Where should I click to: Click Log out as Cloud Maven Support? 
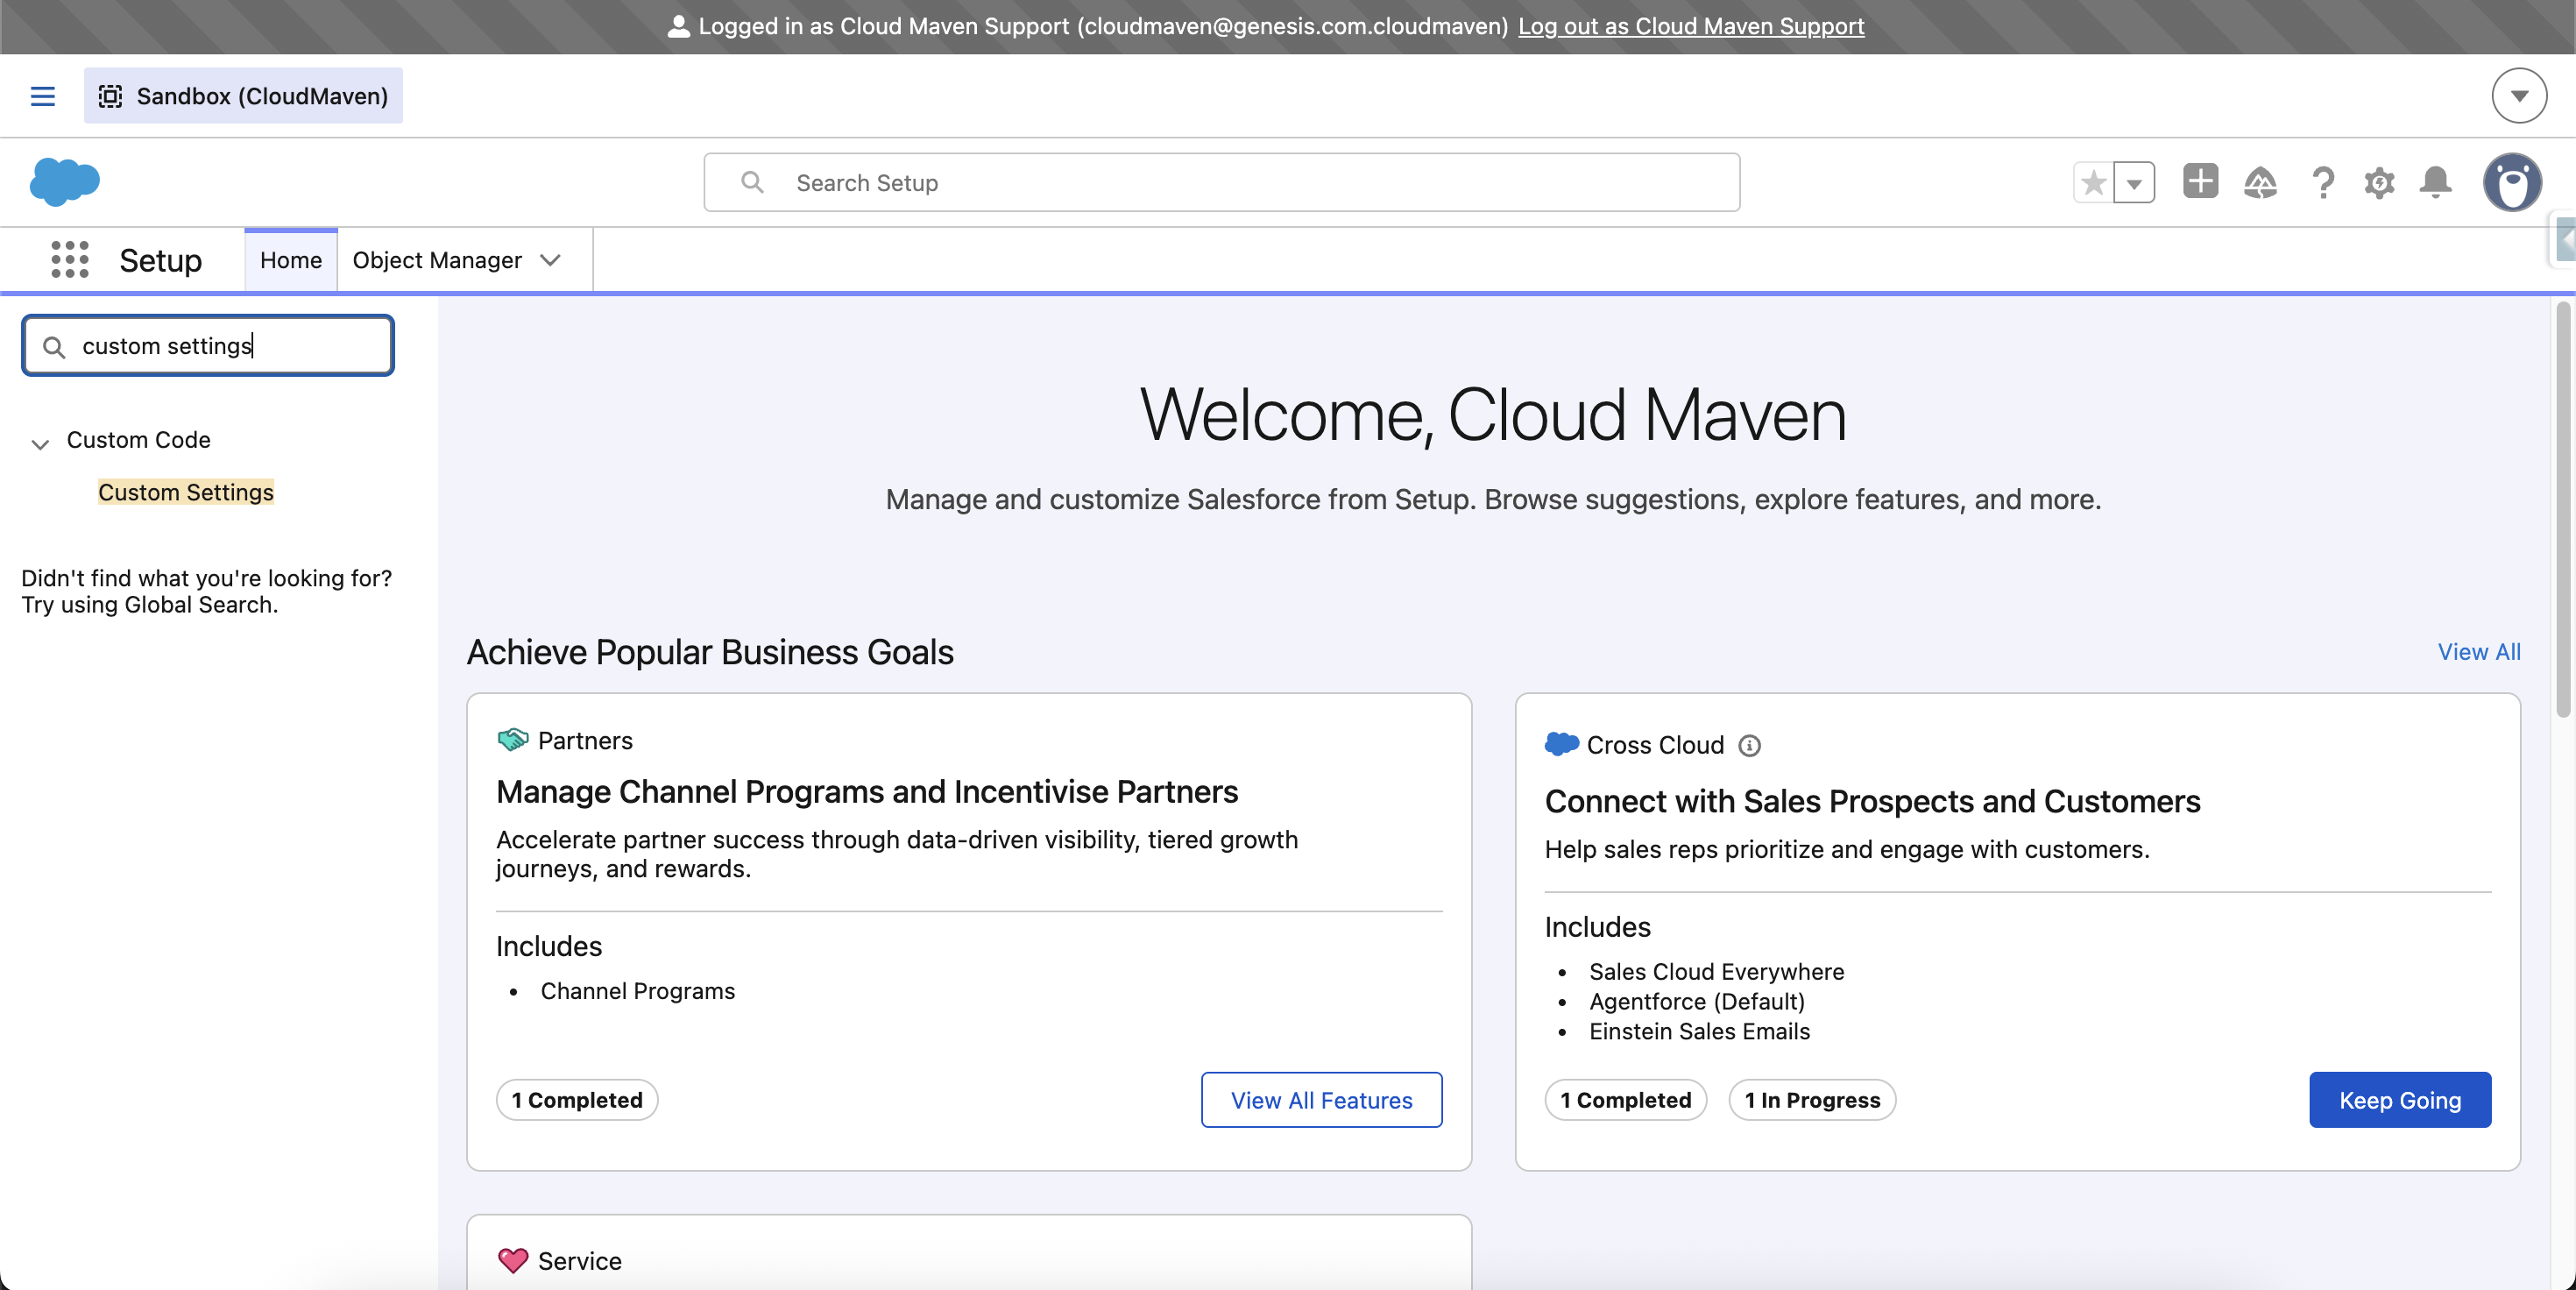coord(1691,26)
